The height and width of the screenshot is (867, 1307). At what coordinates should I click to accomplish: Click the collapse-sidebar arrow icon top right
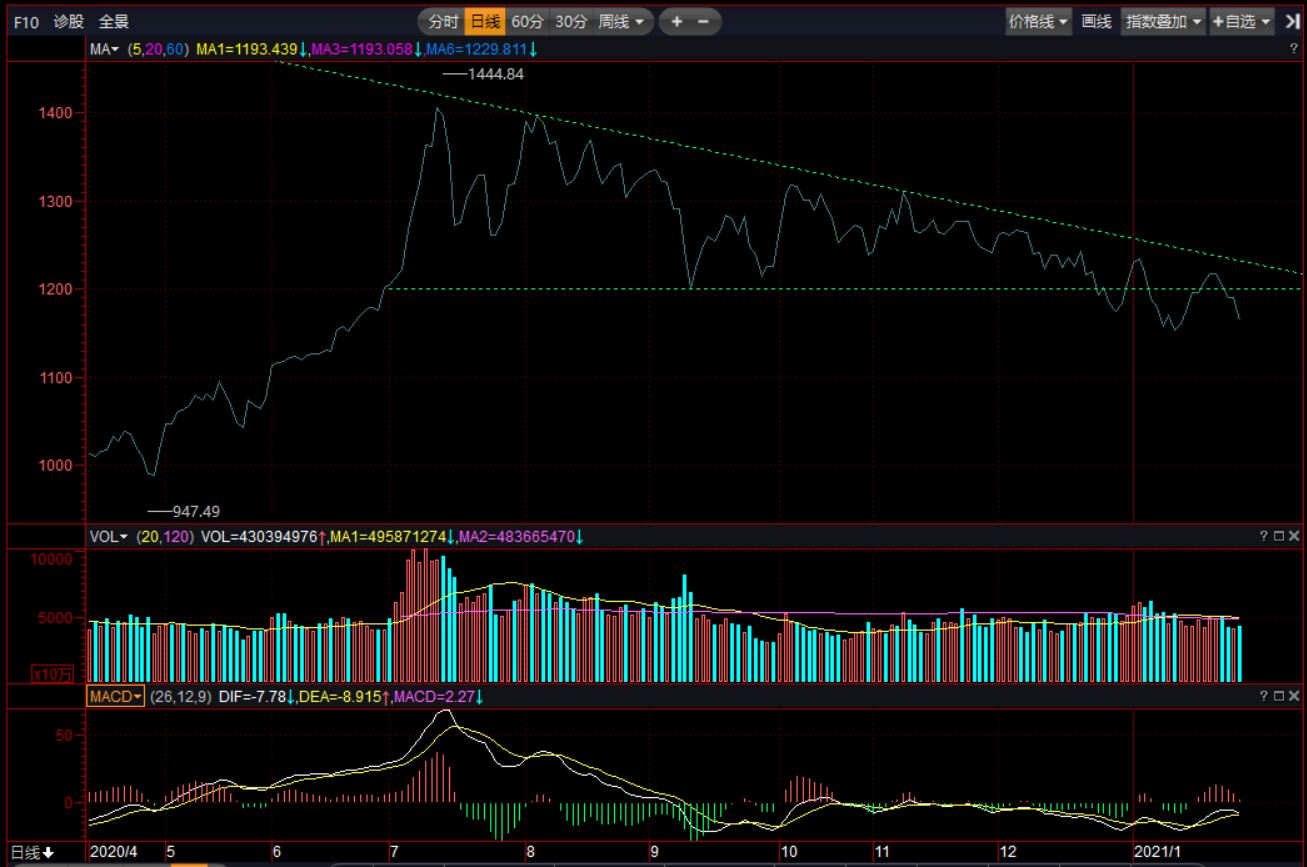(x=1292, y=21)
